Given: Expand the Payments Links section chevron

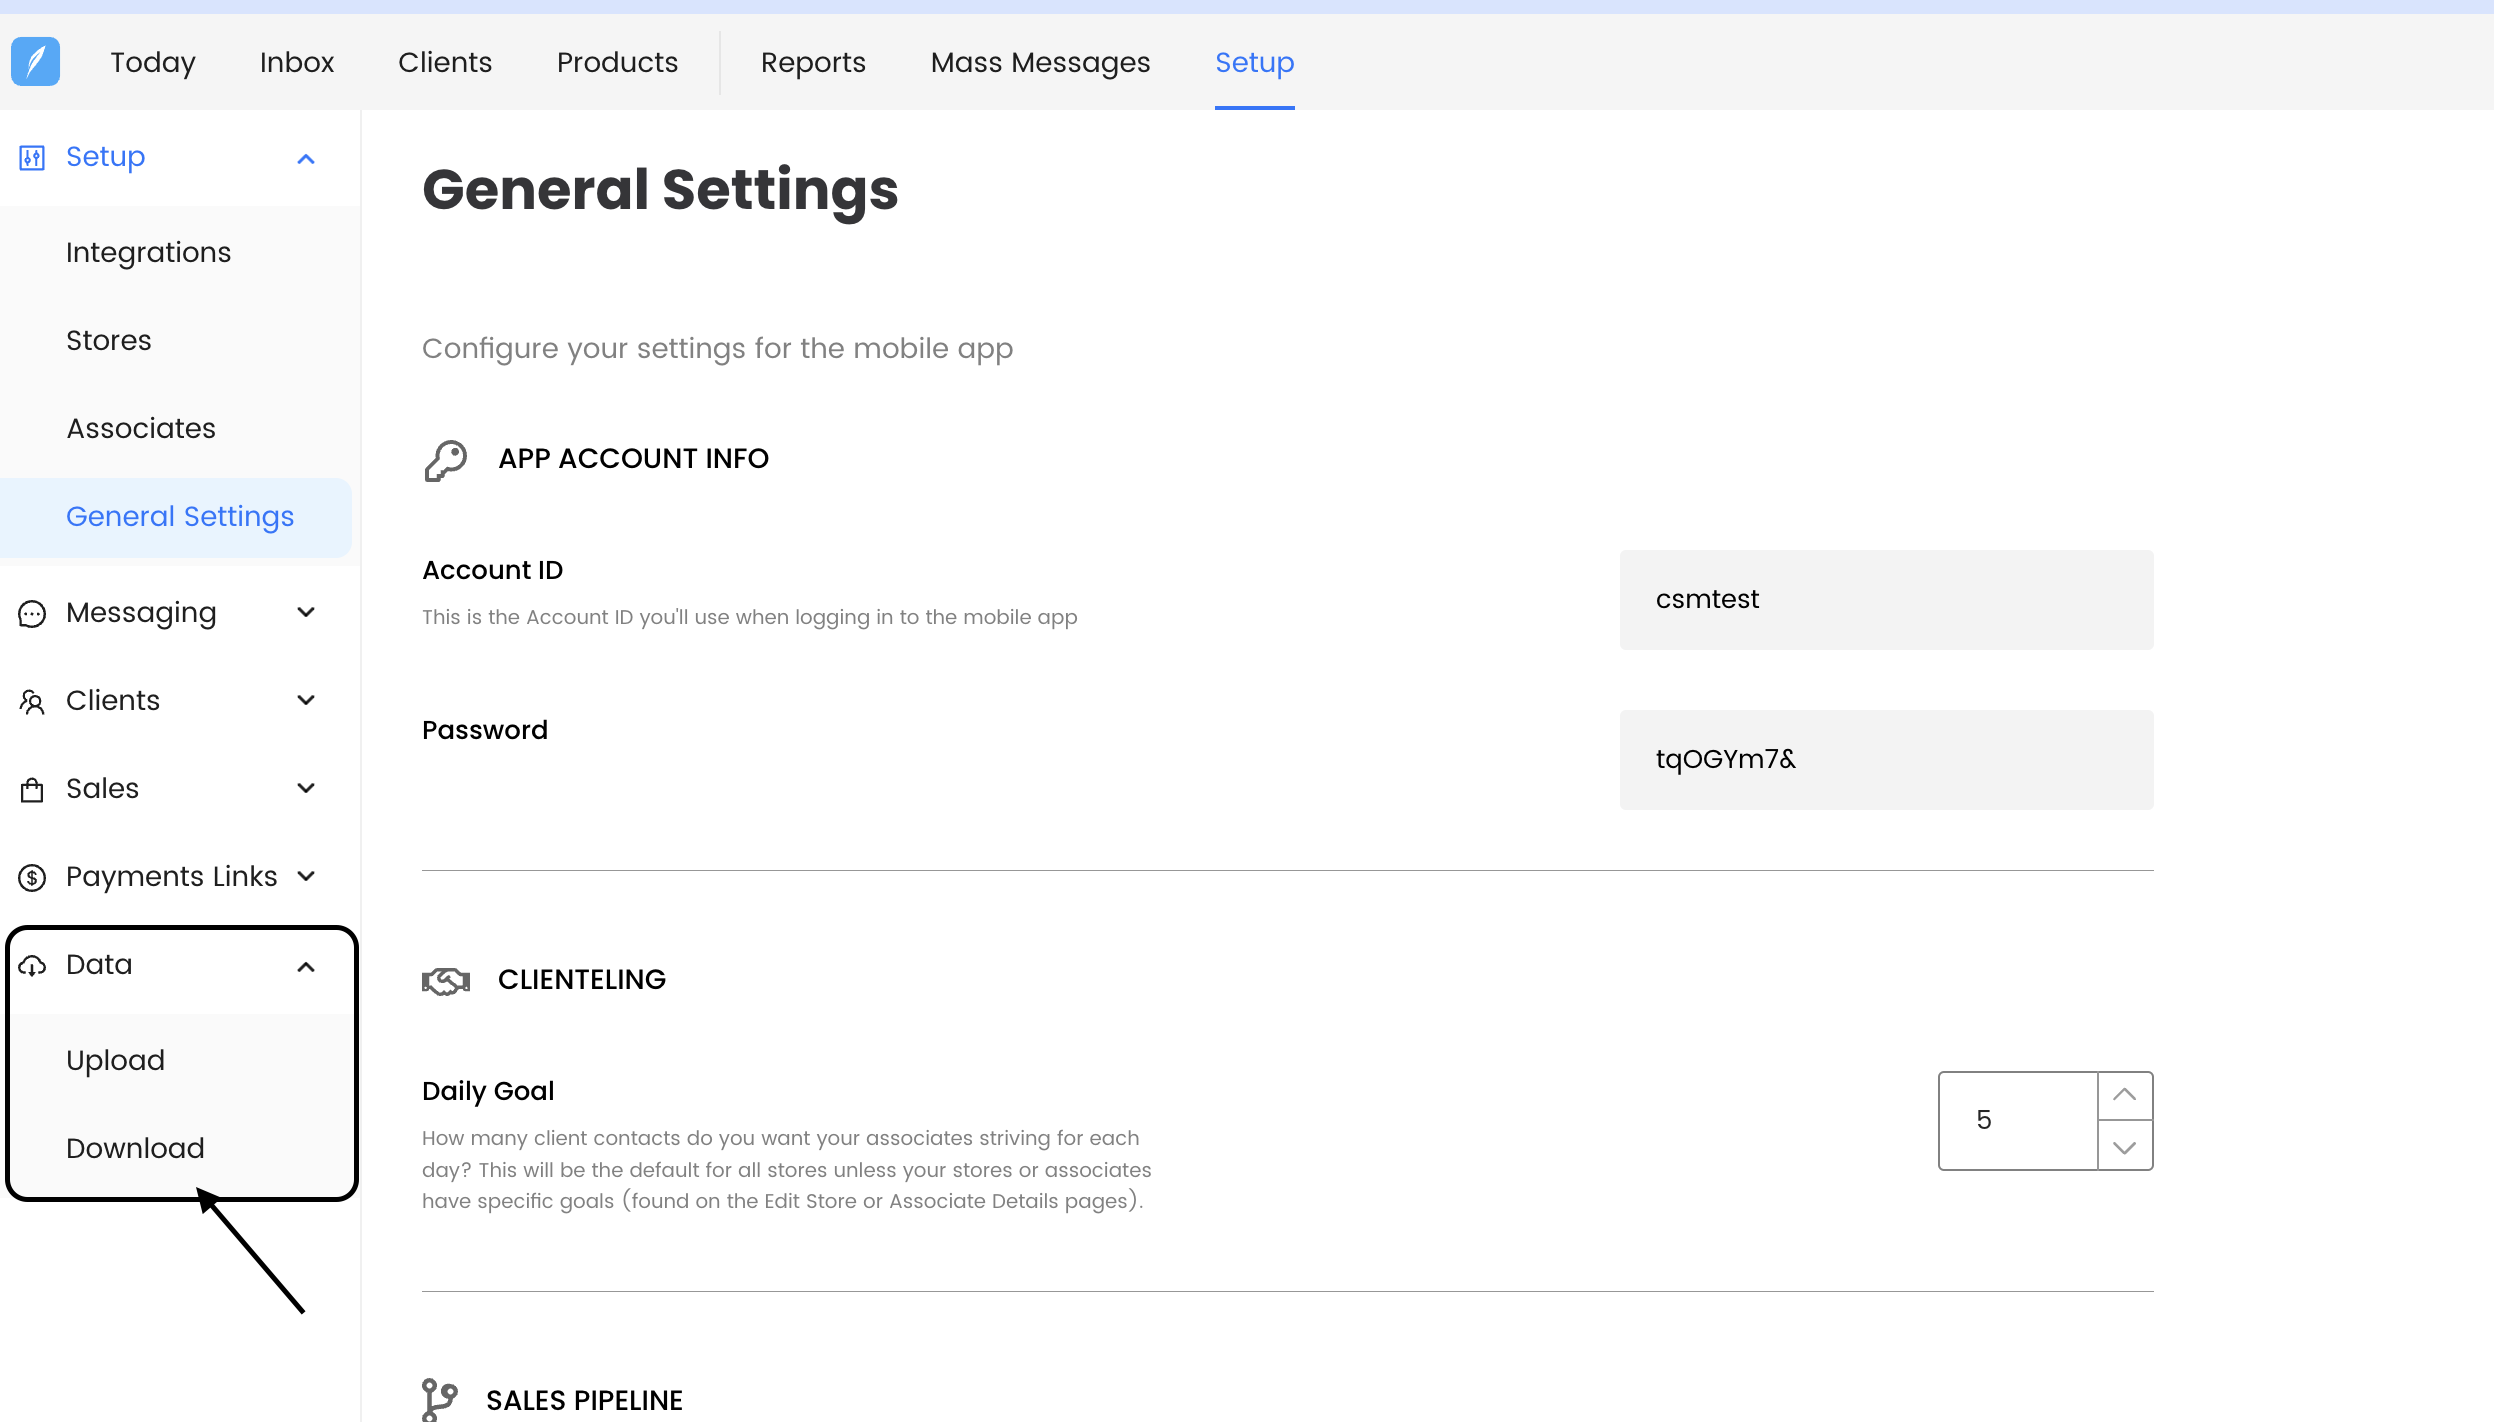Looking at the screenshot, I should point(306,876).
